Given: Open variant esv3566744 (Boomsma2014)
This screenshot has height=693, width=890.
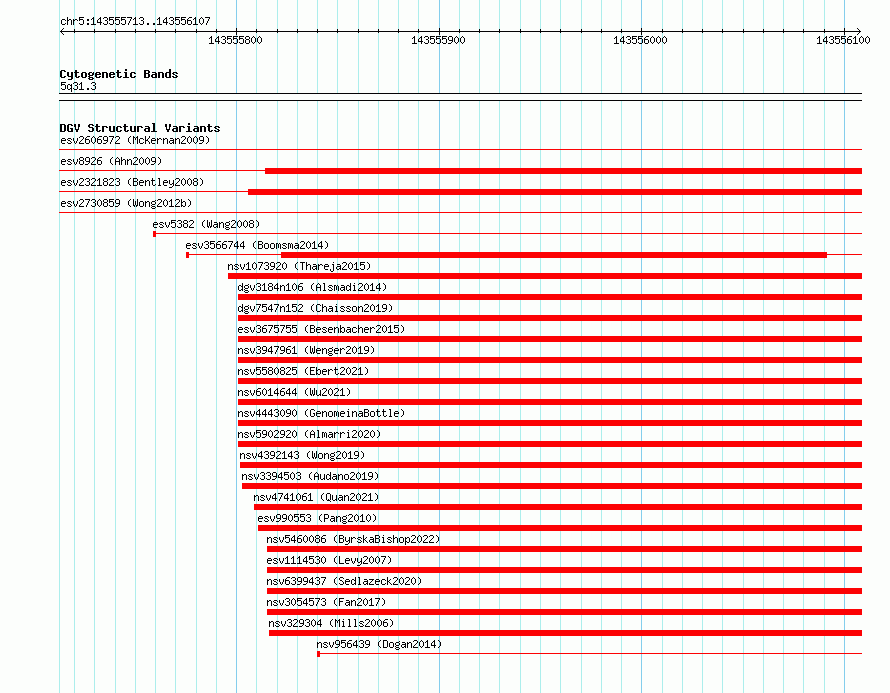Looking at the screenshot, I should click(x=257, y=245).
